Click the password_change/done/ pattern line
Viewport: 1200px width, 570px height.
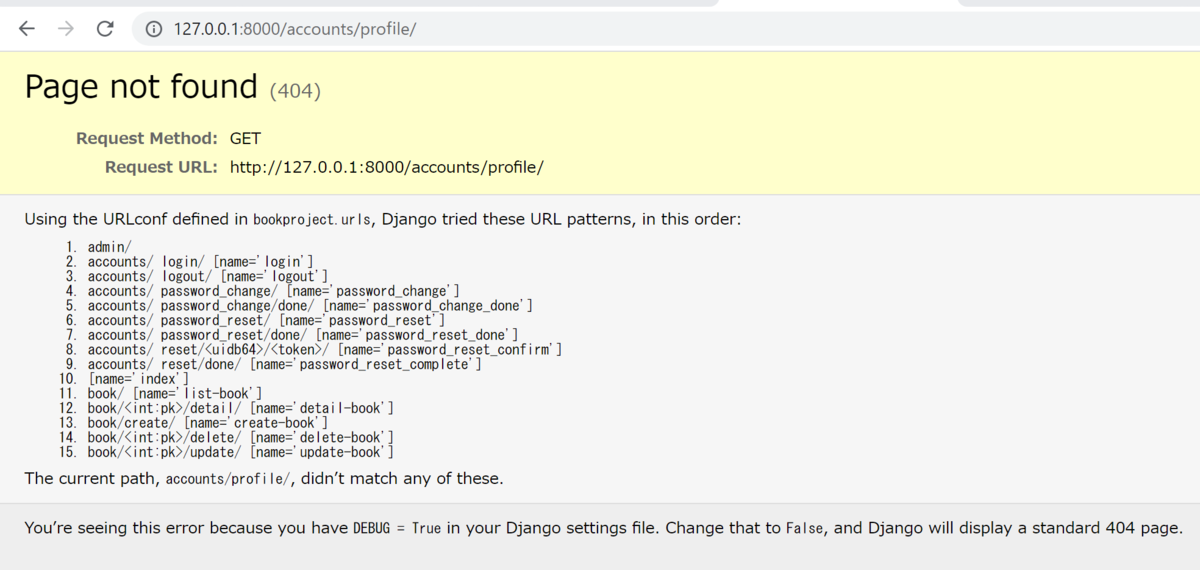coord(310,305)
